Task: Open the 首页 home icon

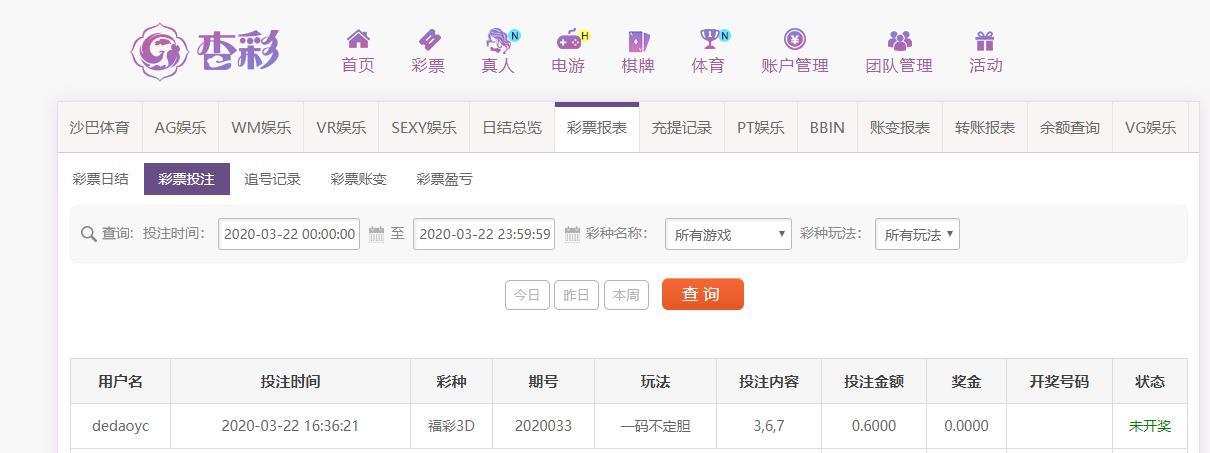Action: pos(358,40)
